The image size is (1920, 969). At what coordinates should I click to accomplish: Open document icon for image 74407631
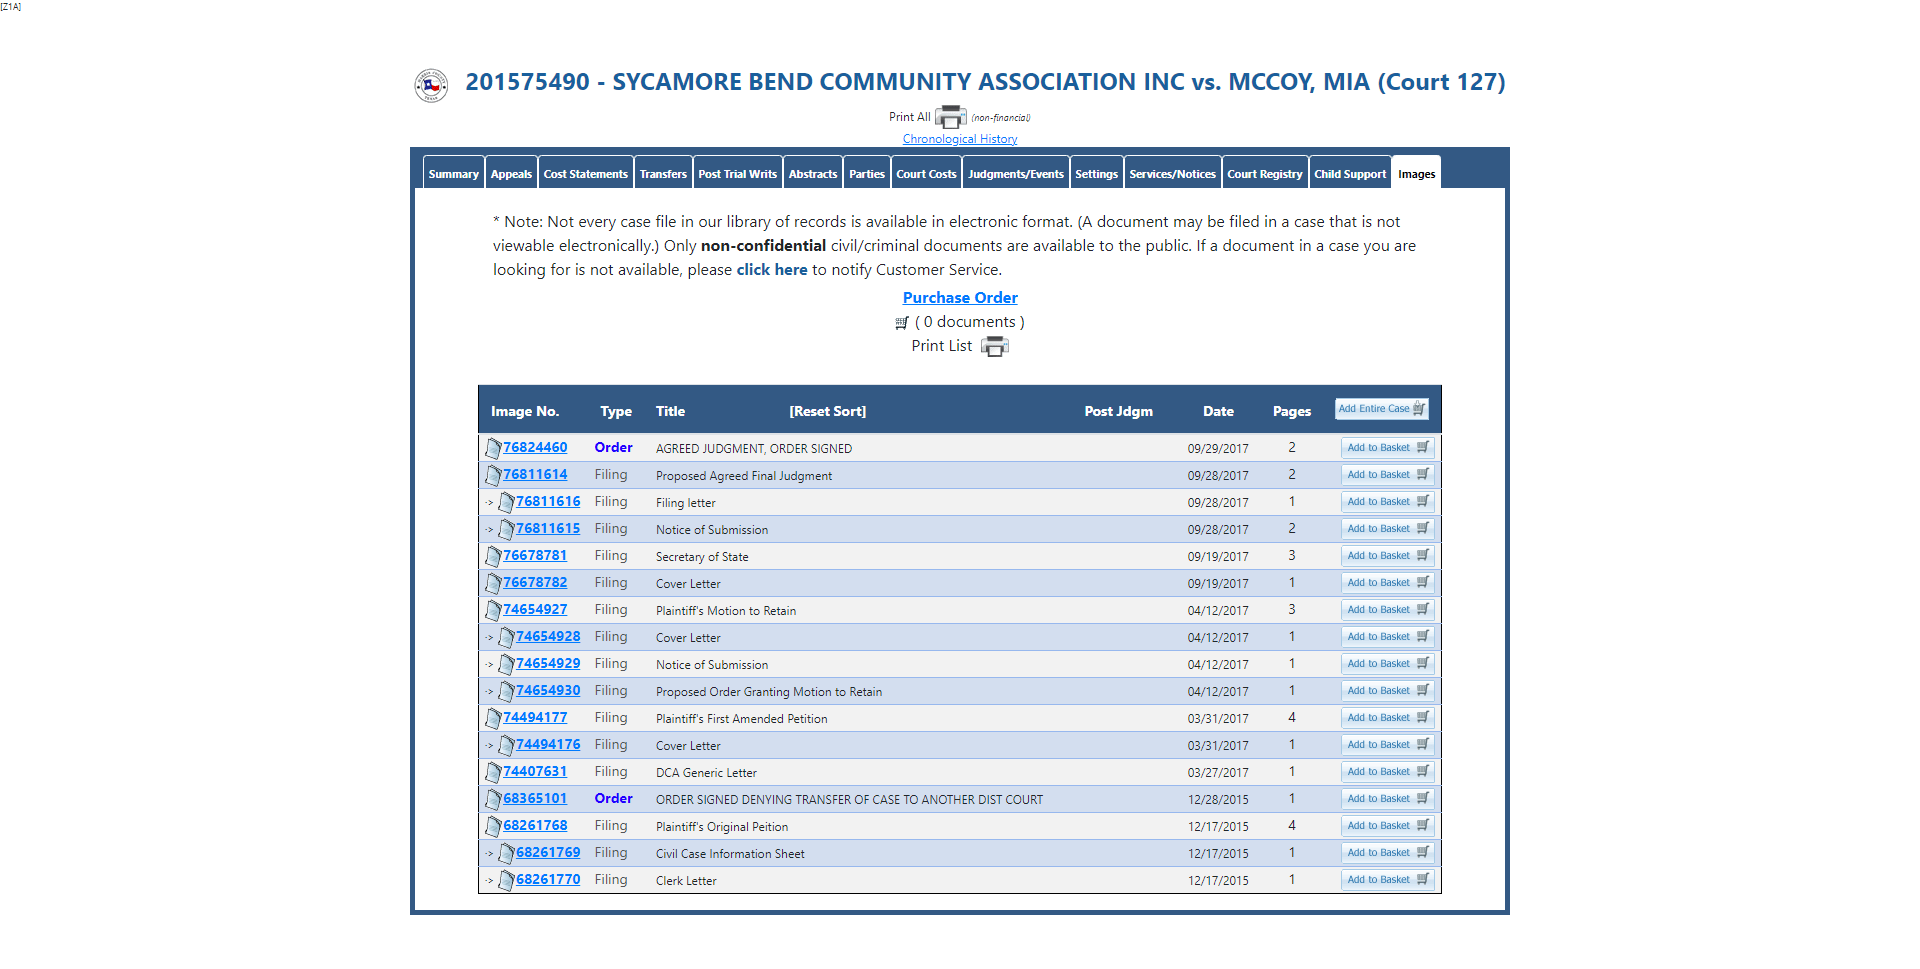[x=493, y=772]
